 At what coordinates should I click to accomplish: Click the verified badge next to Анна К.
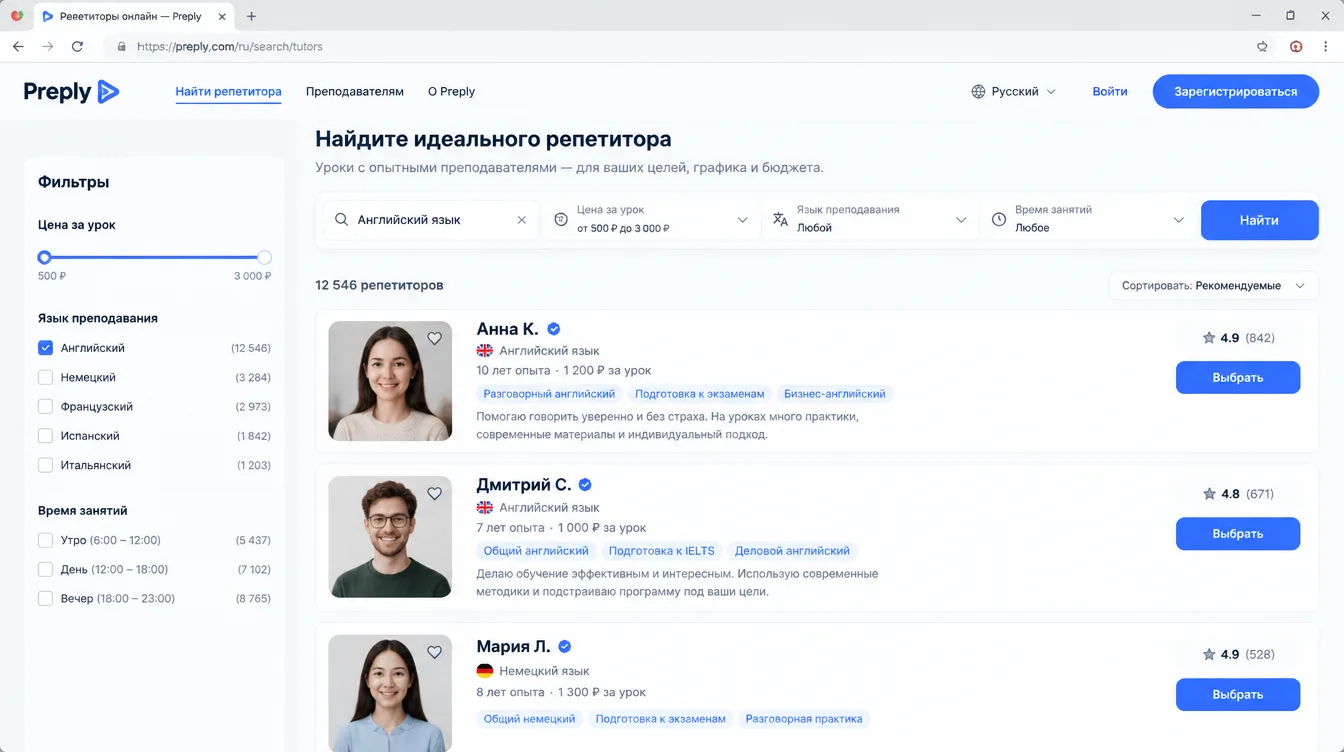pos(553,329)
